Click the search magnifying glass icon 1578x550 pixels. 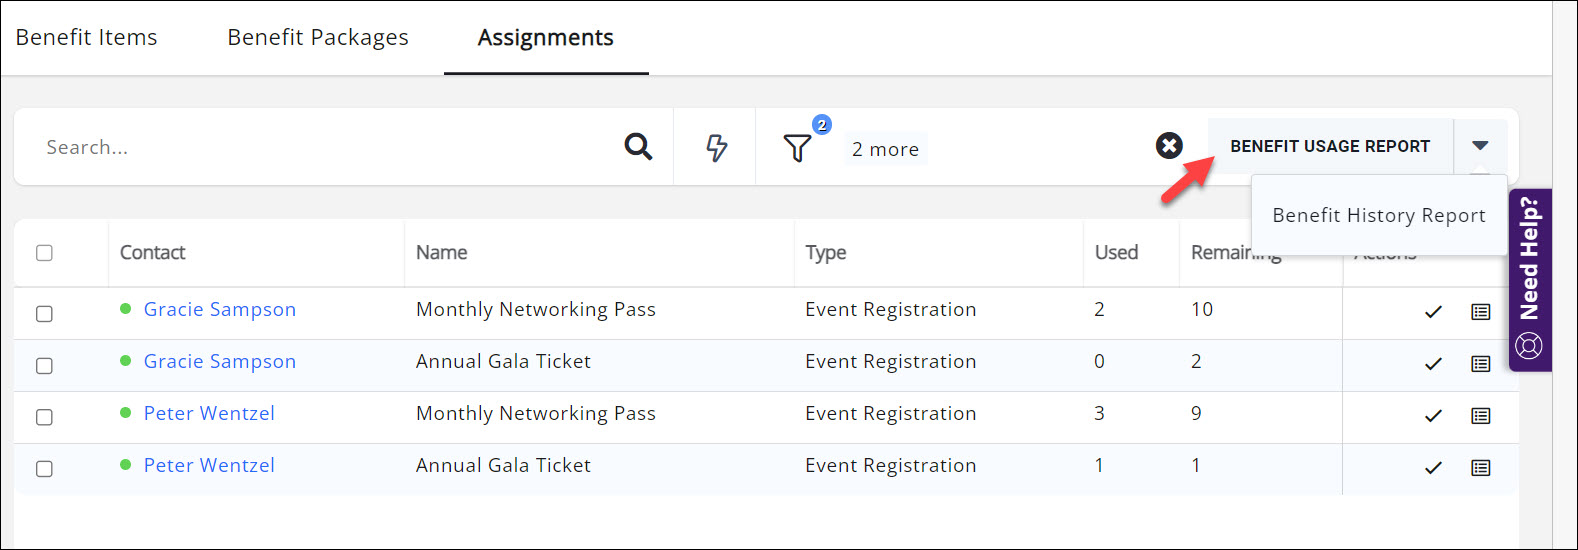pyautogui.click(x=638, y=147)
